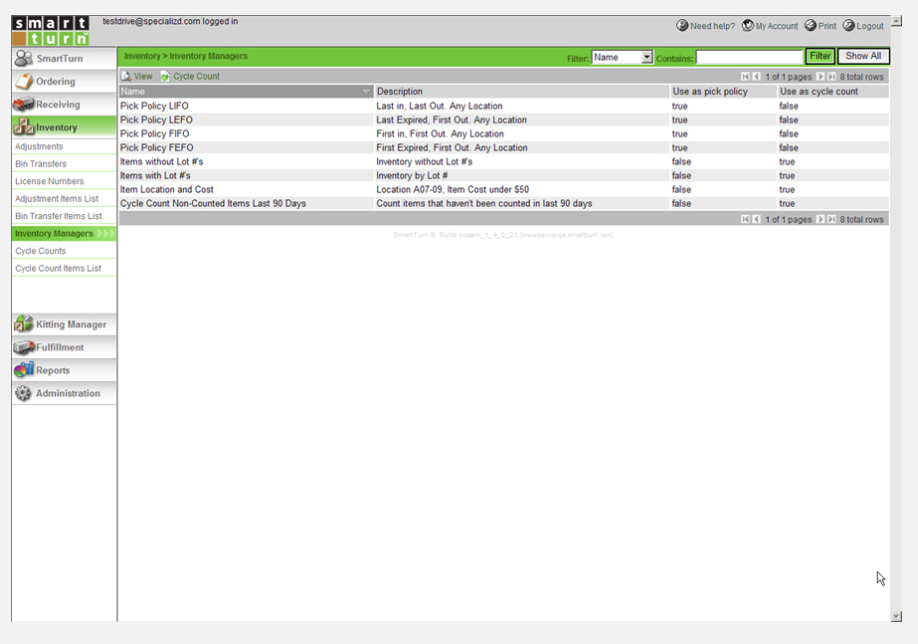Go to previous page using top pager
Viewport: 918px width, 644px height.
[x=756, y=77]
